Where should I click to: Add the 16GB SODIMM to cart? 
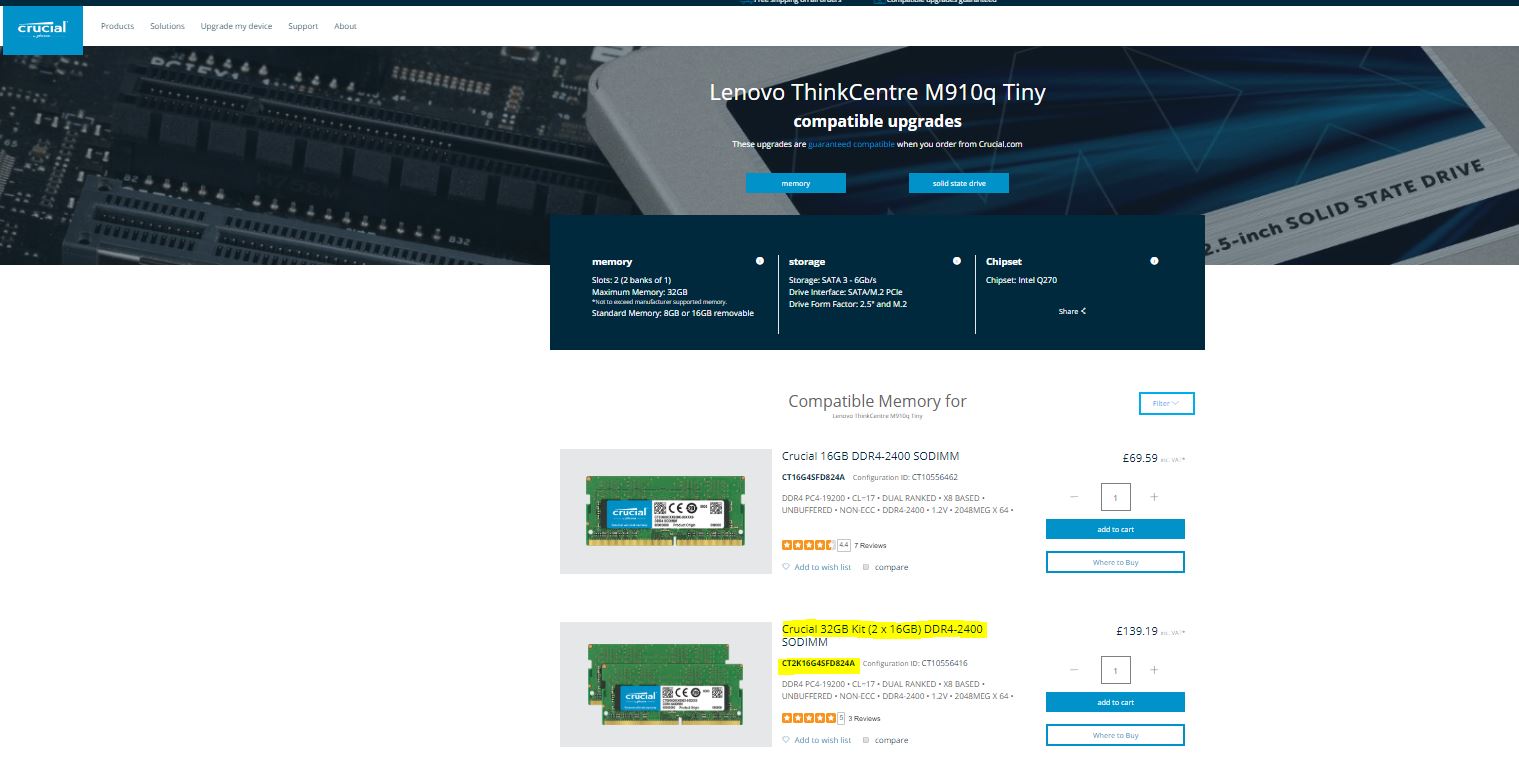point(1115,529)
